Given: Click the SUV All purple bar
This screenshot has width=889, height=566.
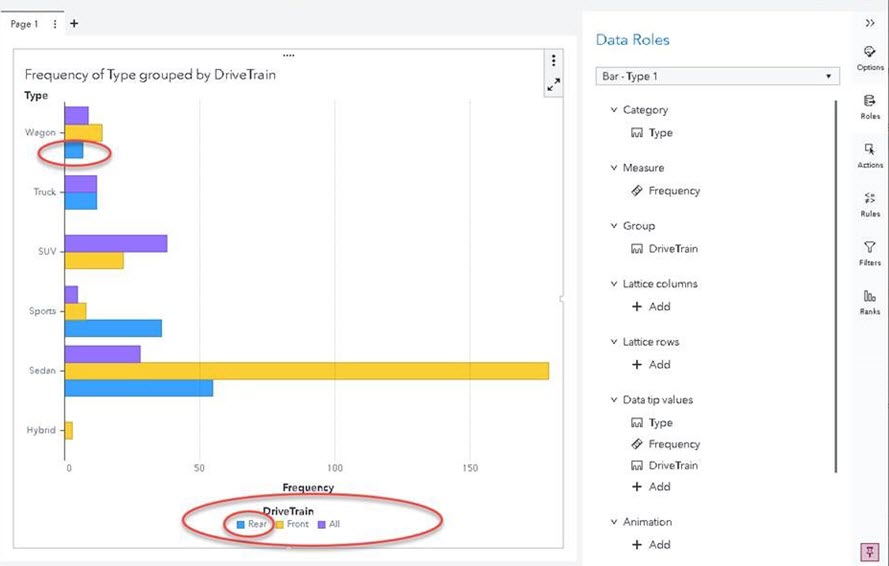Looking at the screenshot, I should pyautogui.click(x=116, y=243).
